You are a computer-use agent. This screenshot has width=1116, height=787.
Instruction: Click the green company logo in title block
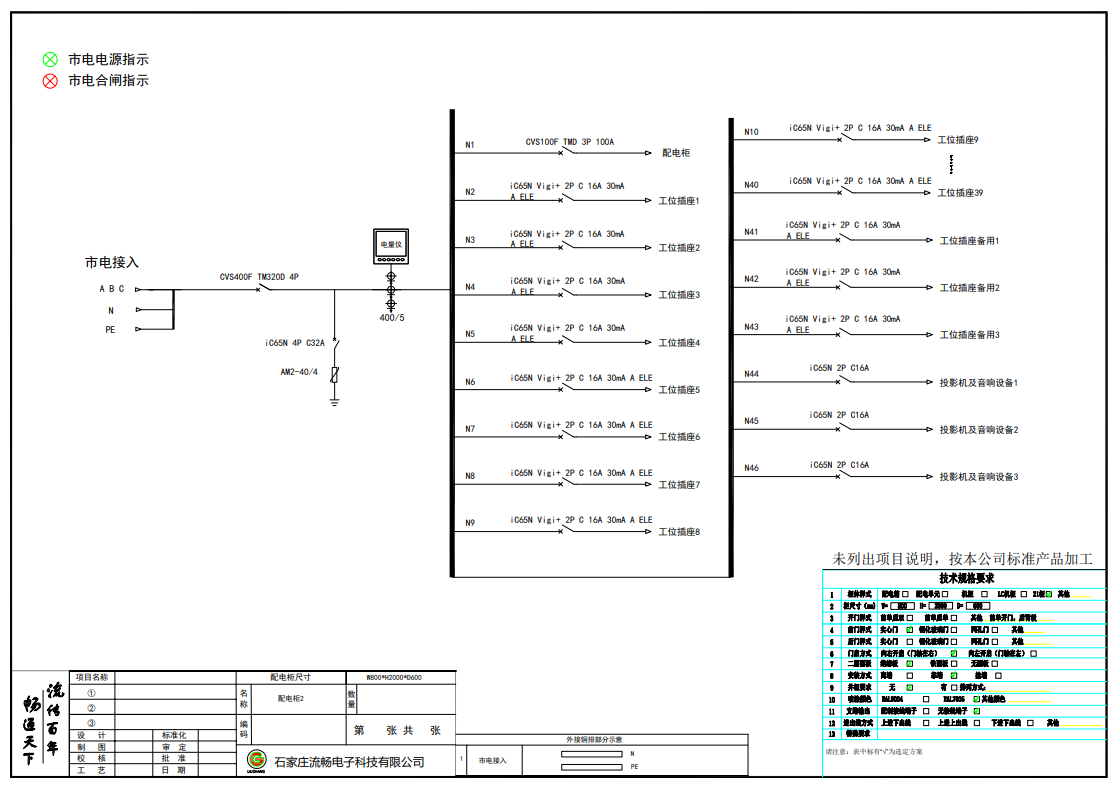pos(256,761)
